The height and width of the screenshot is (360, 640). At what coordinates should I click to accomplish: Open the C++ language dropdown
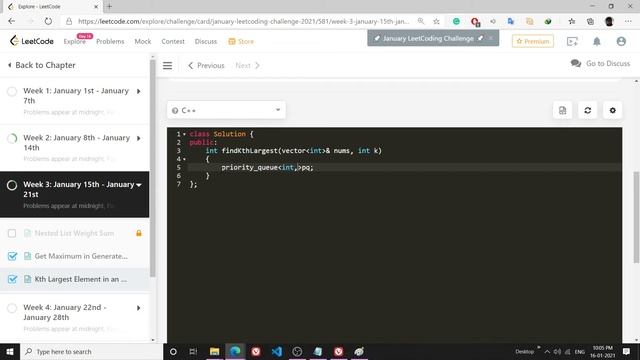click(226, 110)
